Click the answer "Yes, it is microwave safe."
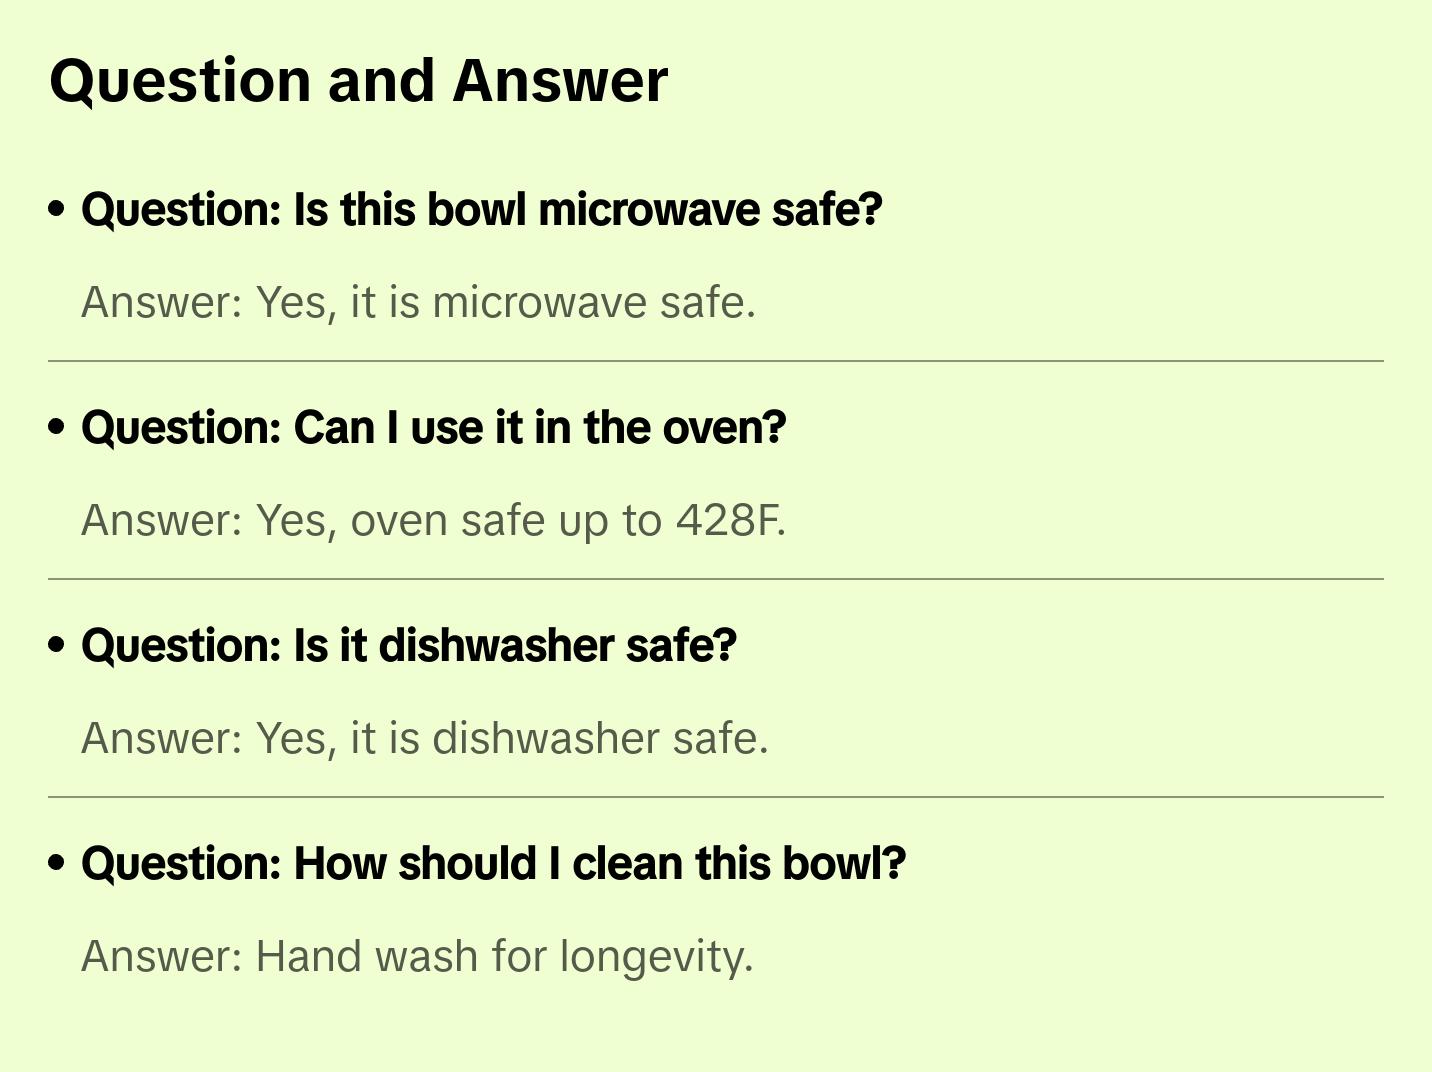Image resolution: width=1432 pixels, height=1072 pixels. 418,302
